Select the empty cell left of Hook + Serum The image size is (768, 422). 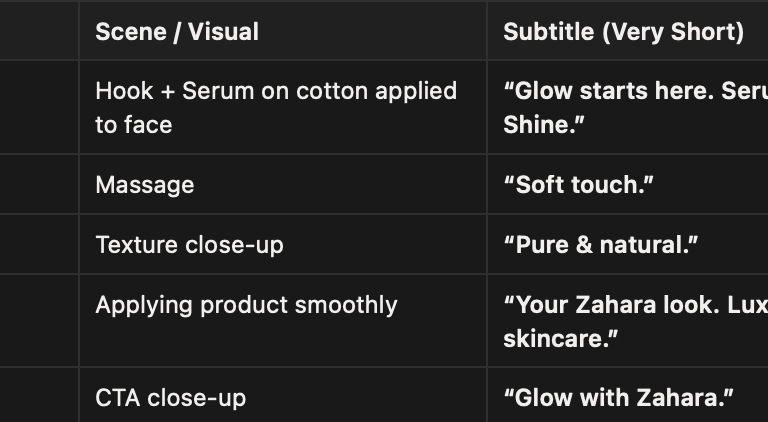(x=39, y=107)
